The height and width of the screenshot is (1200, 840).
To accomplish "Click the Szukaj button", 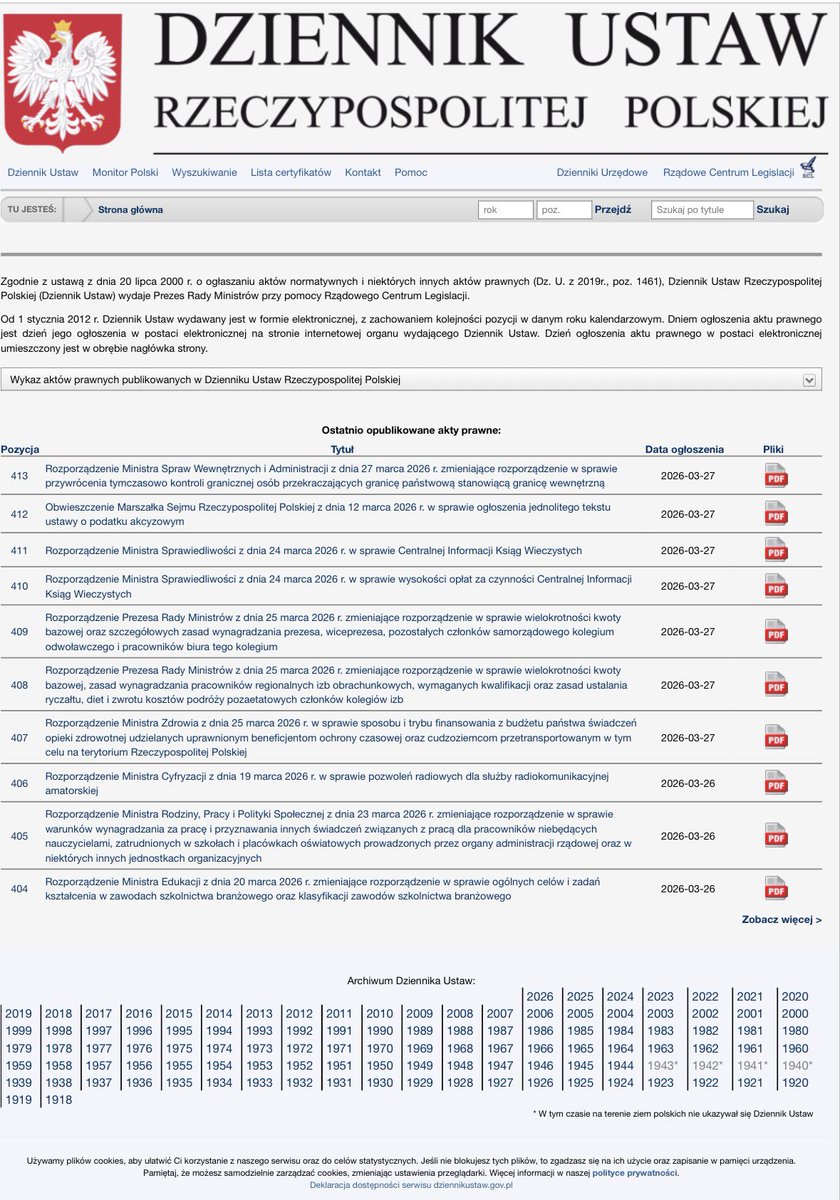I will [773, 210].
